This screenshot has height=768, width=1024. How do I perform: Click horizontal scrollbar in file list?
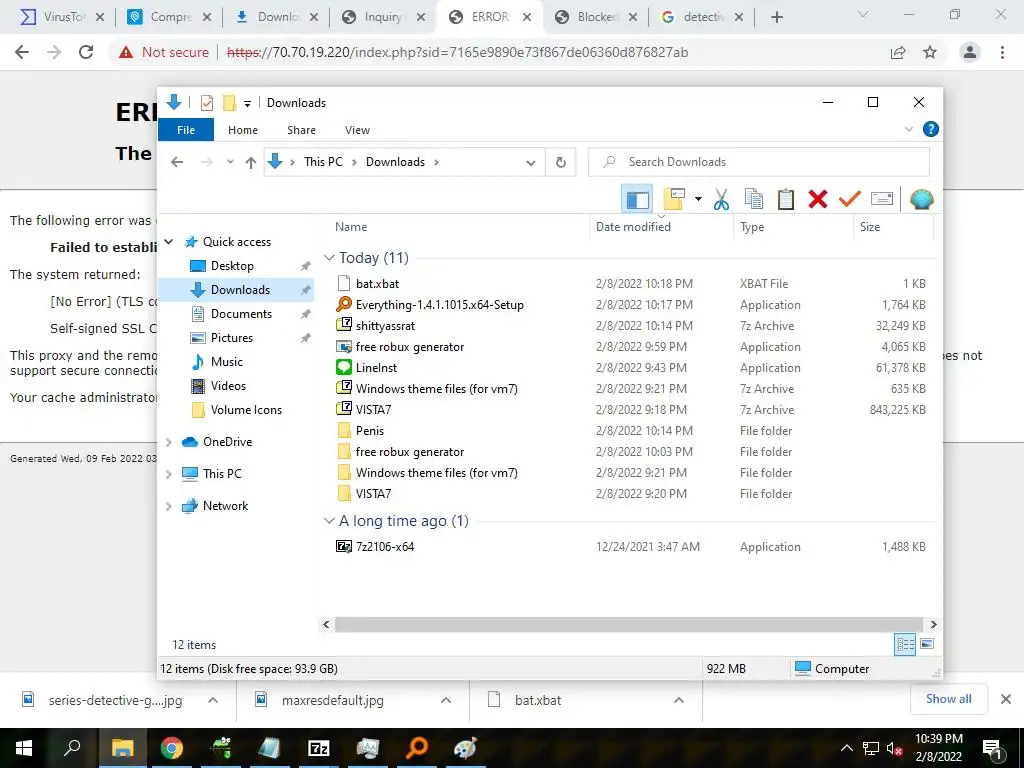tap(628, 624)
